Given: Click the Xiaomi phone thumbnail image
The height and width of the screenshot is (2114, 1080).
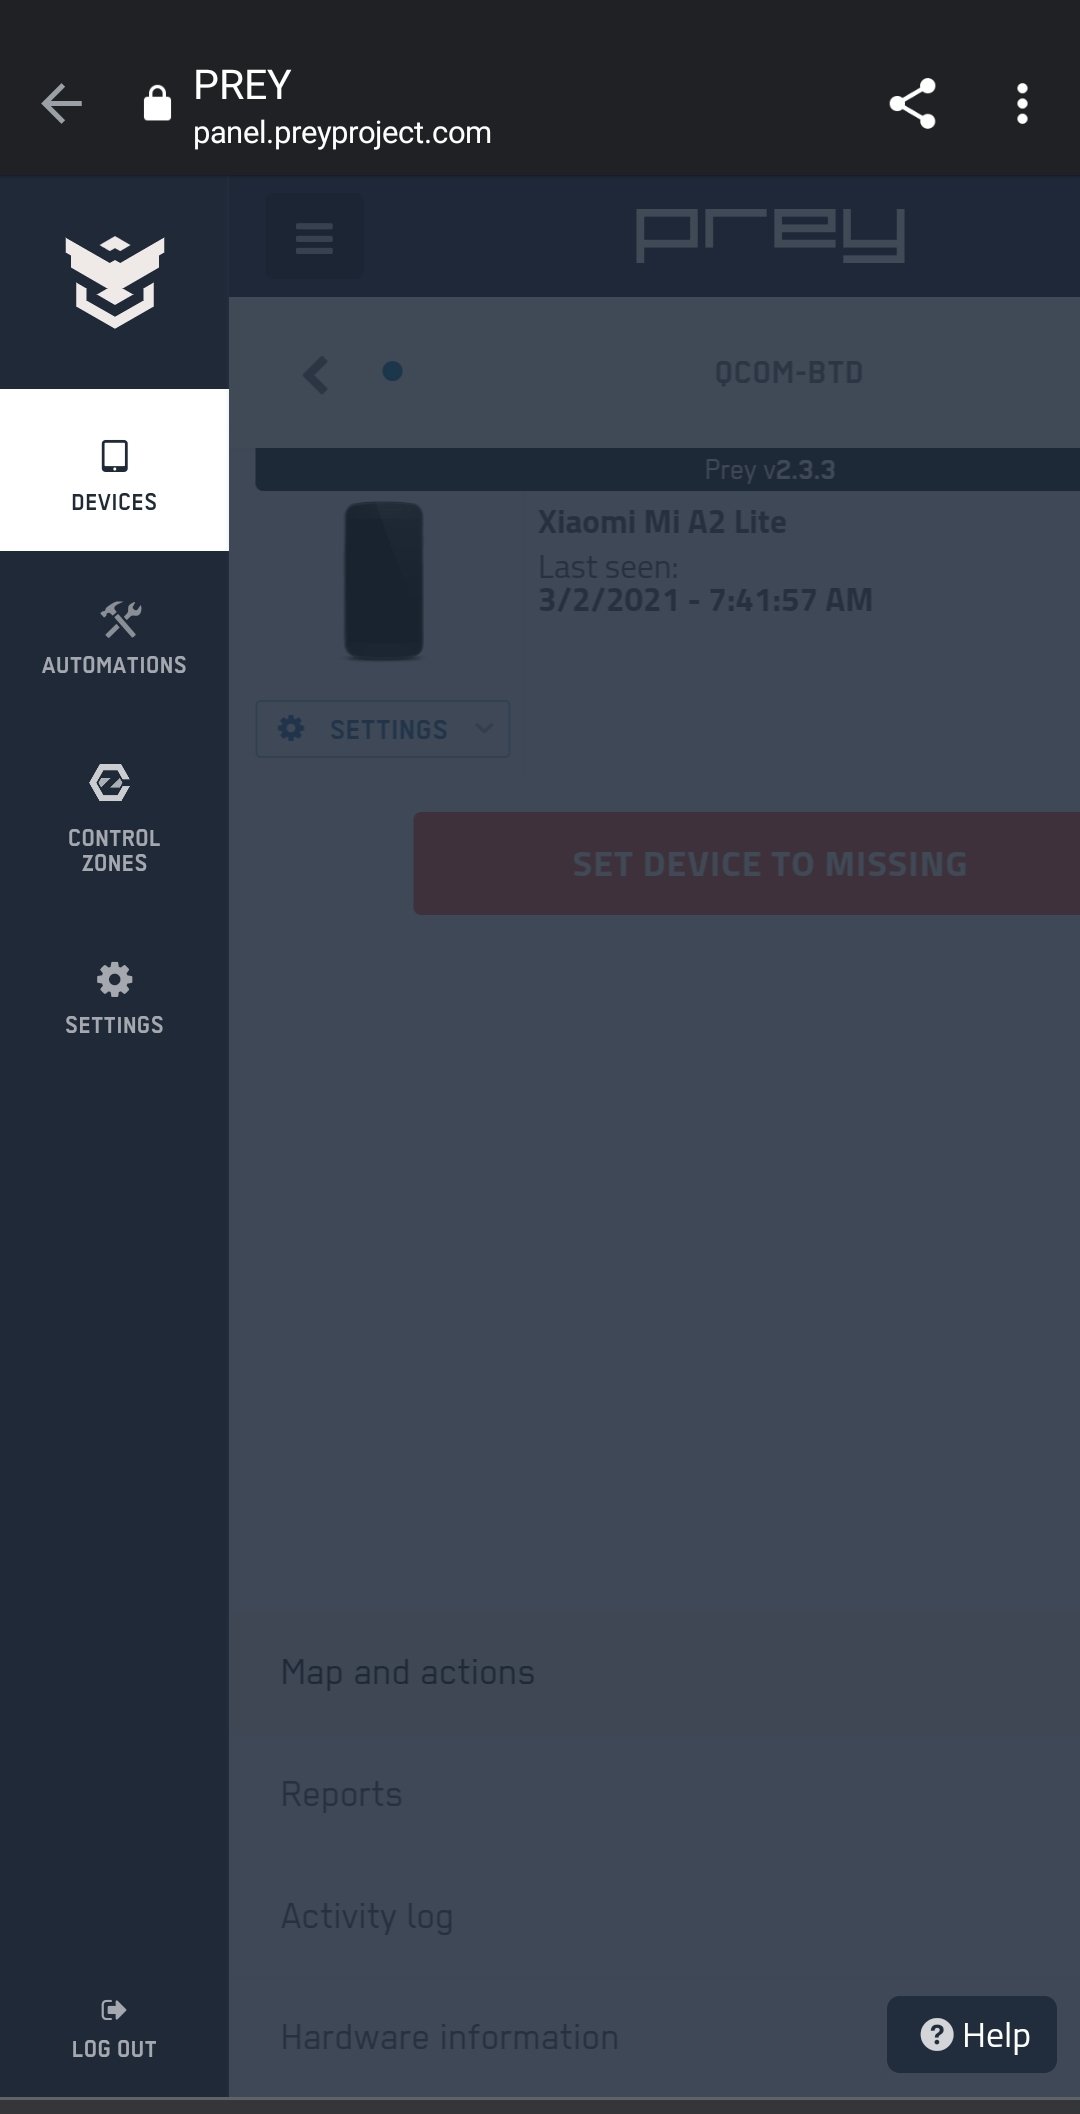Looking at the screenshot, I should (x=384, y=581).
